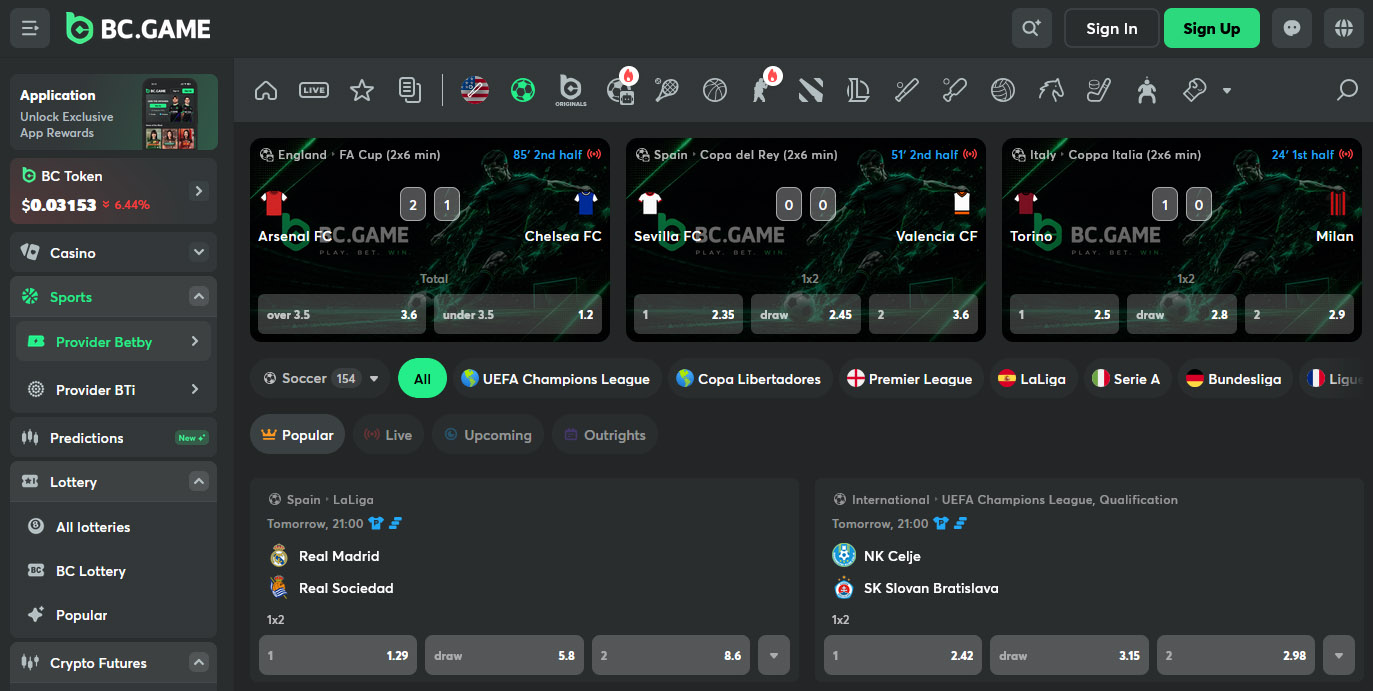
Task: Select the tennis racket icon
Action: pos(666,90)
